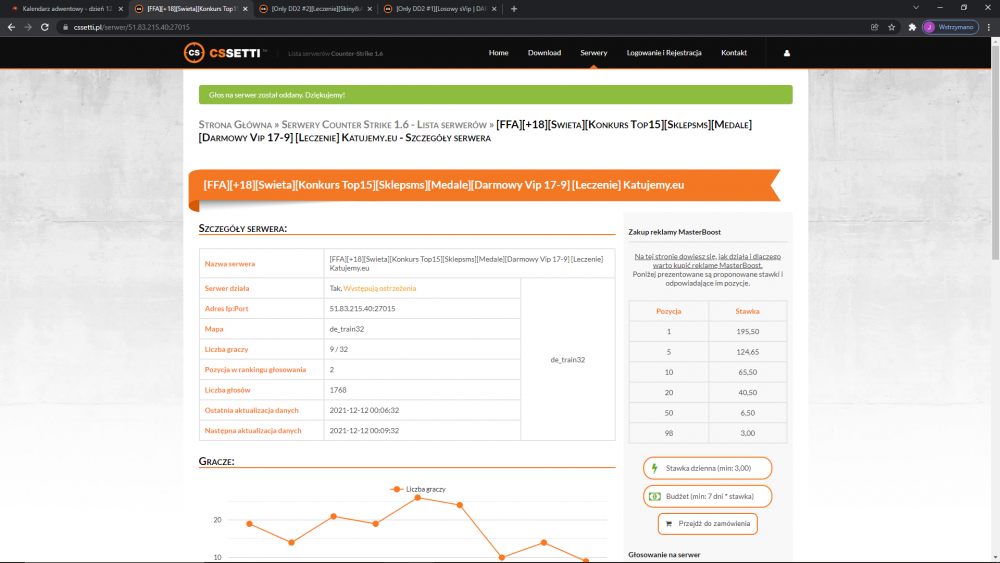This screenshot has height=563, width=1000.
Task: Click the de_train32 map image placeholder
Action: point(568,360)
